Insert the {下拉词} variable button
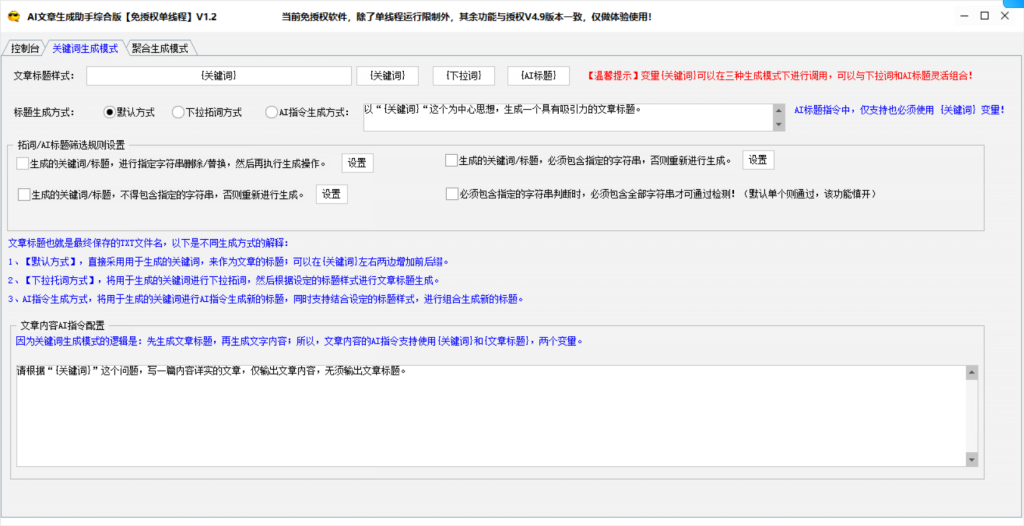 [x=464, y=76]
